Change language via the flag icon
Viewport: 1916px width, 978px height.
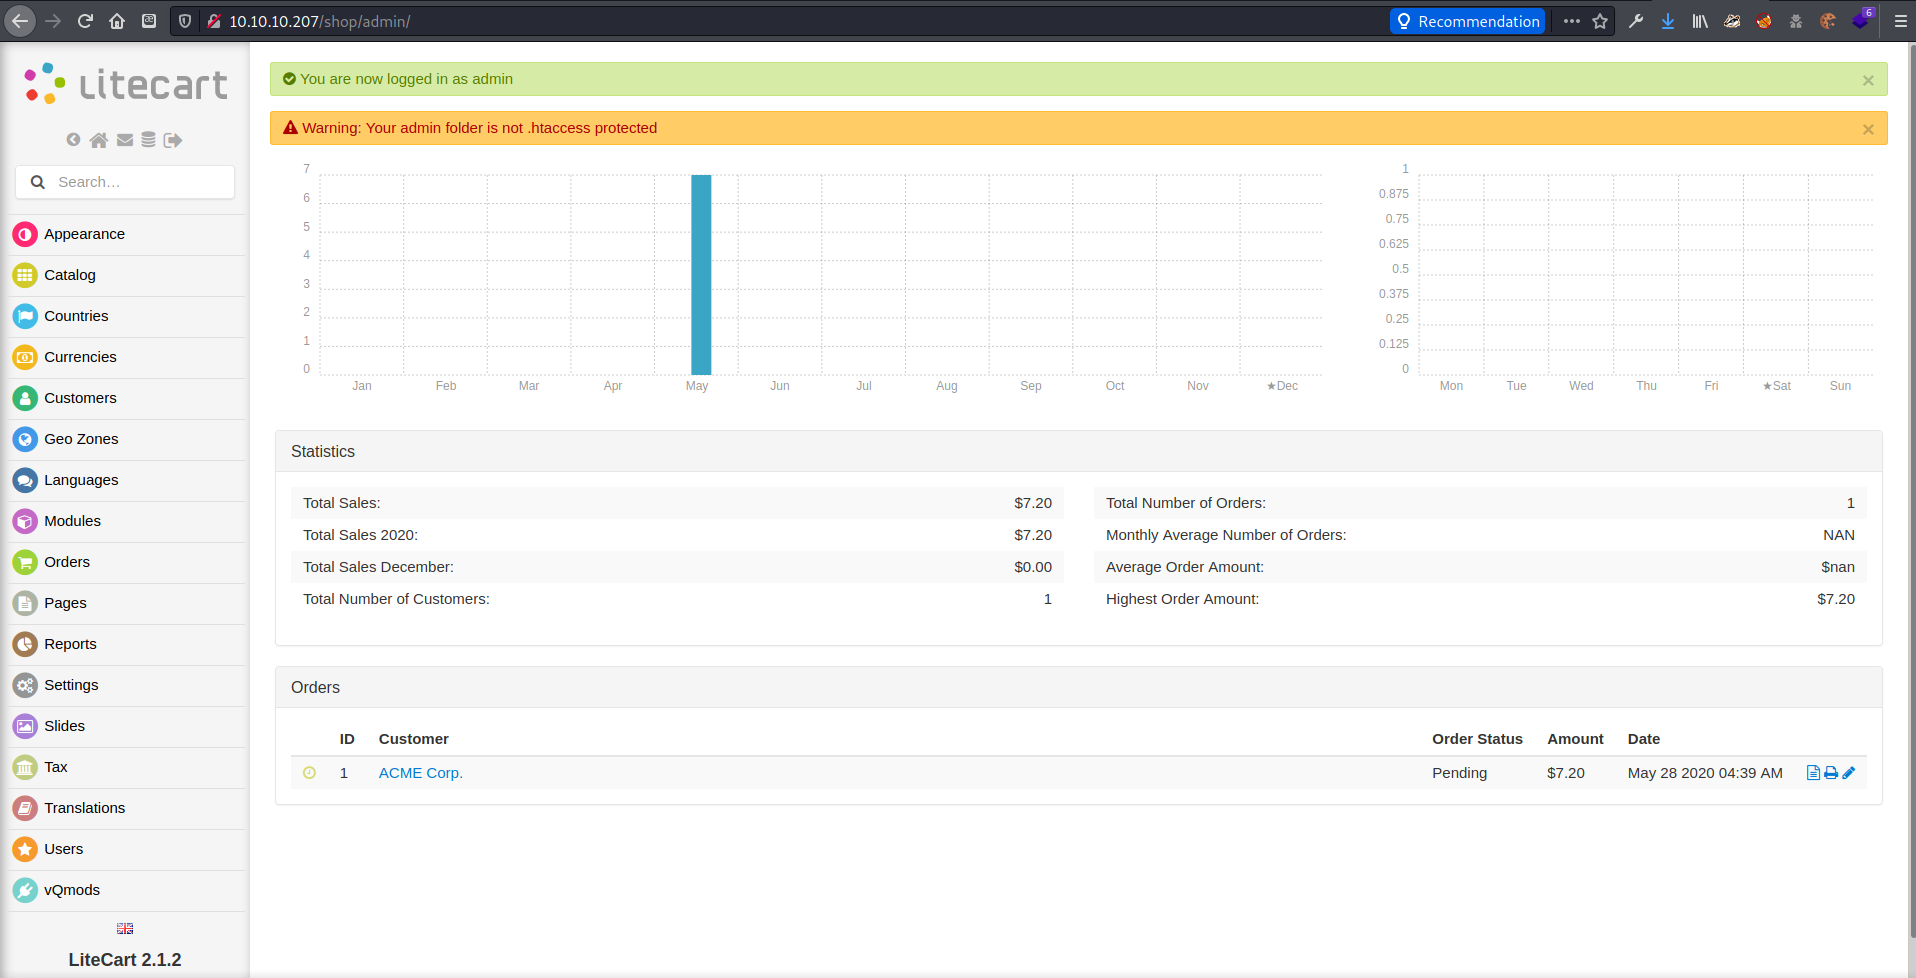point(125,929)
